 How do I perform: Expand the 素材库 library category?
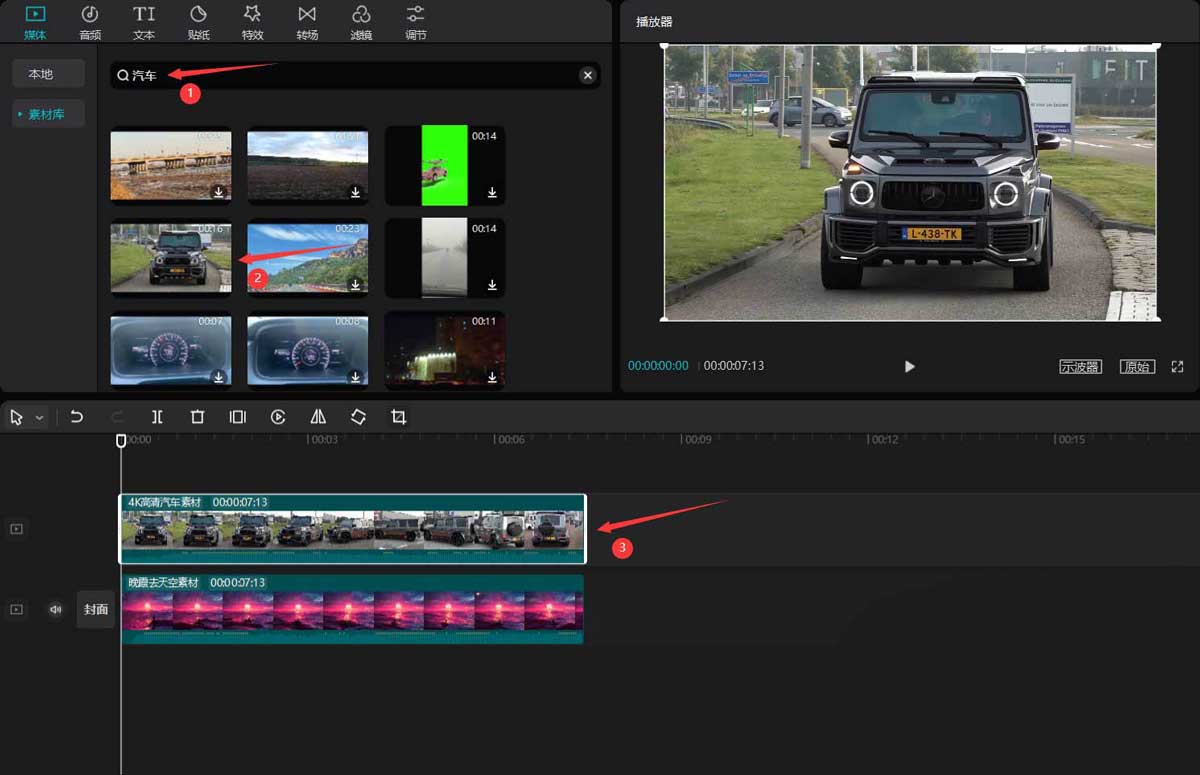pyautogui.click(x=47, y=114)
